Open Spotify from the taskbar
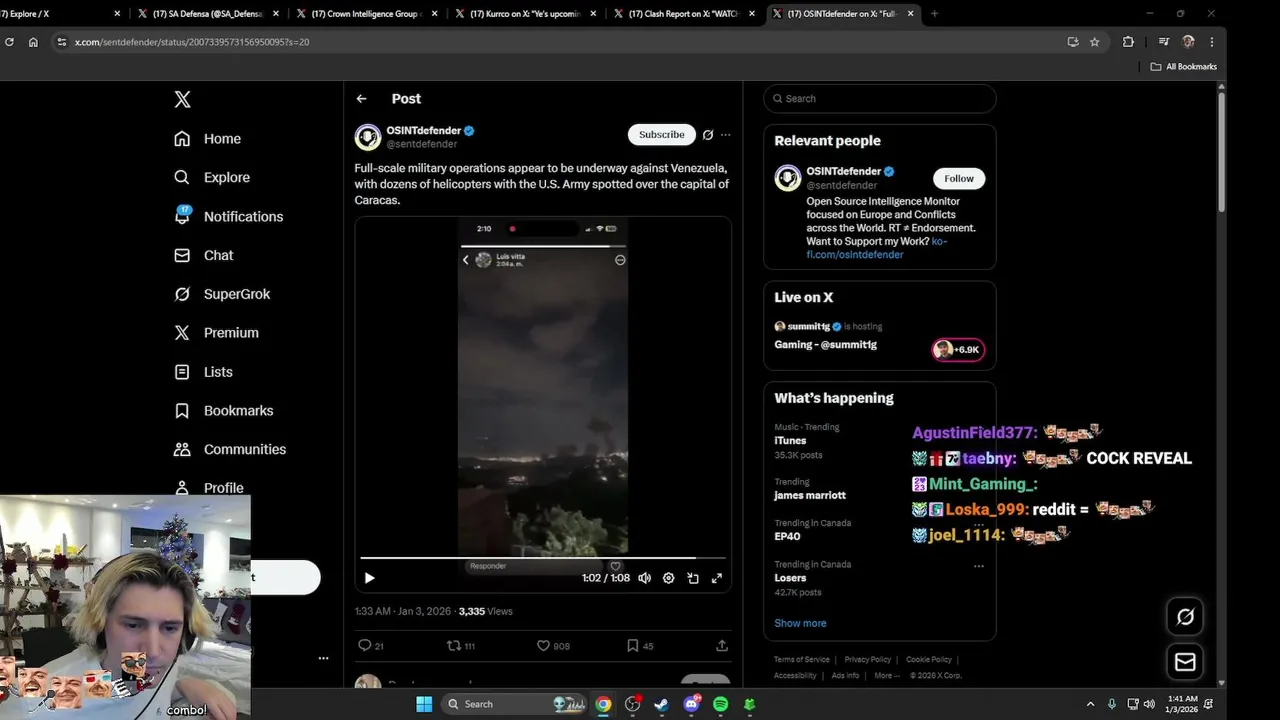Viewport: 1280px width, 720px height. [721, 704]
